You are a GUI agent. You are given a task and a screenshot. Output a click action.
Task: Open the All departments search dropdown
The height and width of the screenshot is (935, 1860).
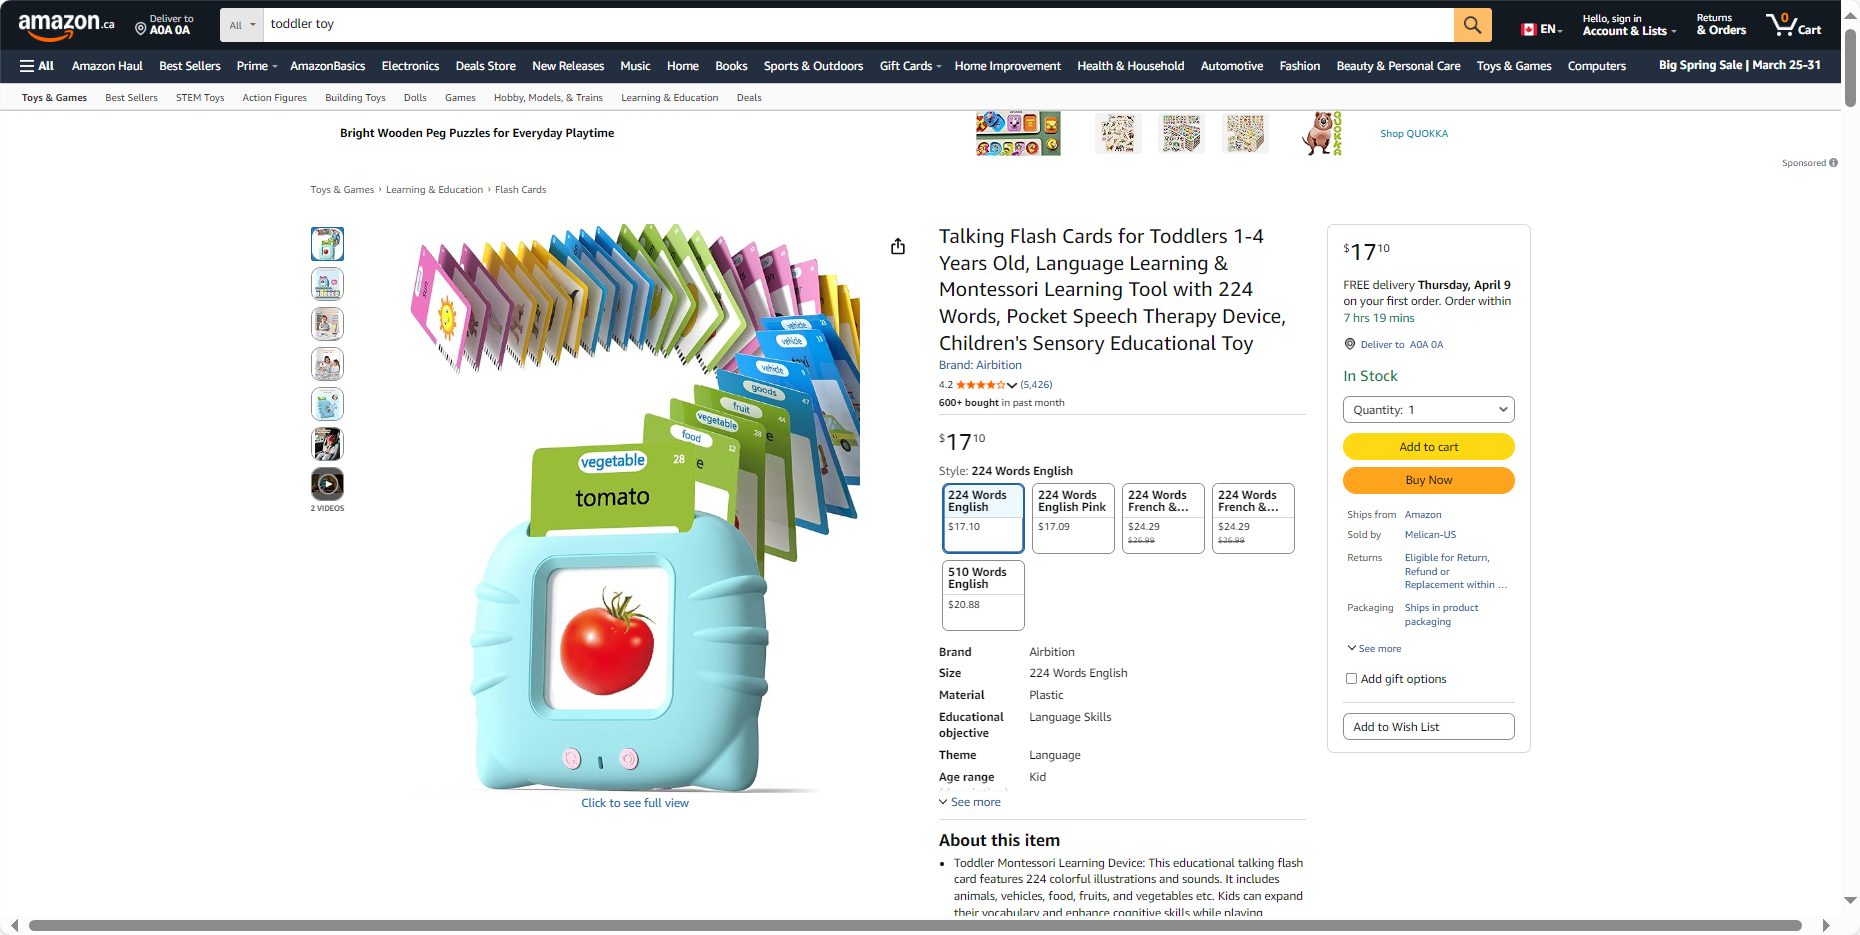[x=242, y=25]
